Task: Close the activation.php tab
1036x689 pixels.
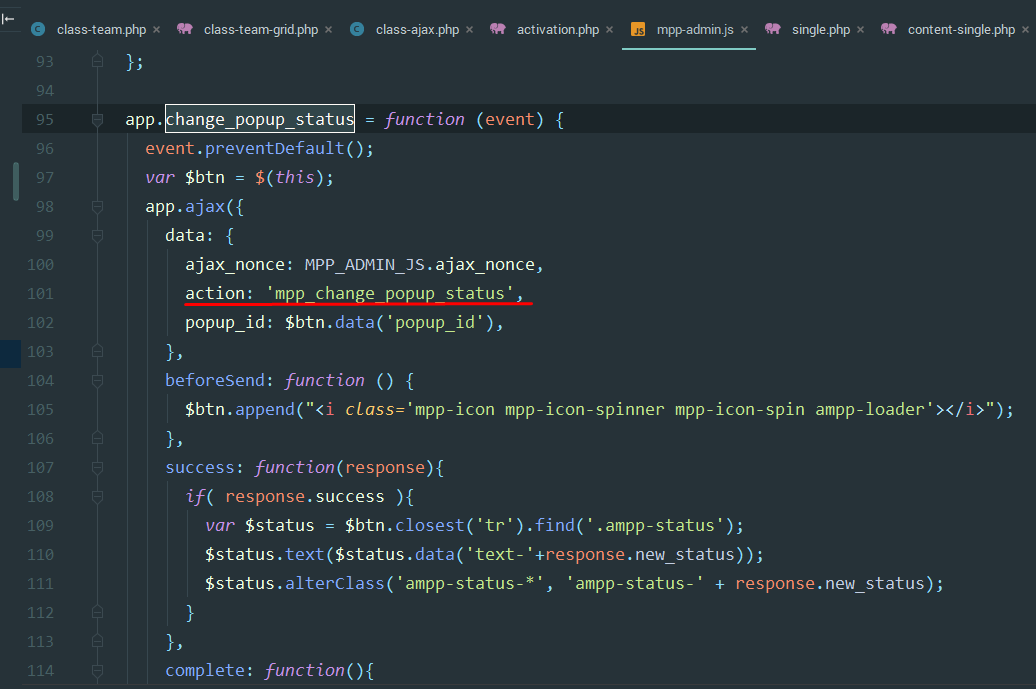Action: (609, 30)
